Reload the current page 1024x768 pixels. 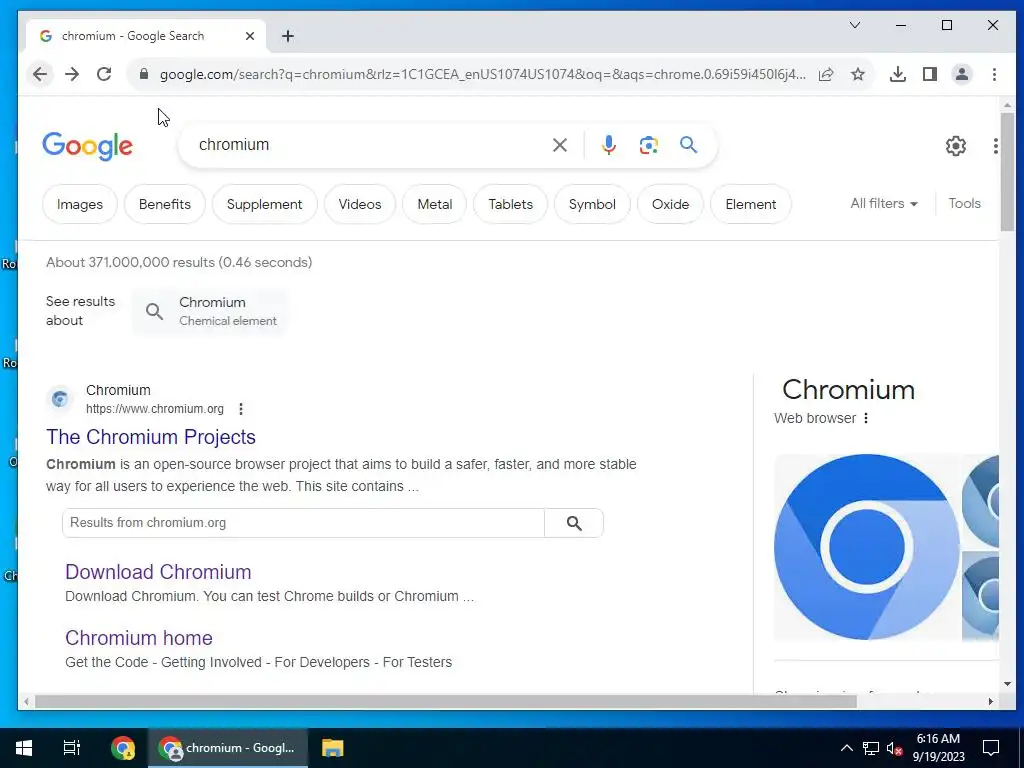click(x=104, y=74)
